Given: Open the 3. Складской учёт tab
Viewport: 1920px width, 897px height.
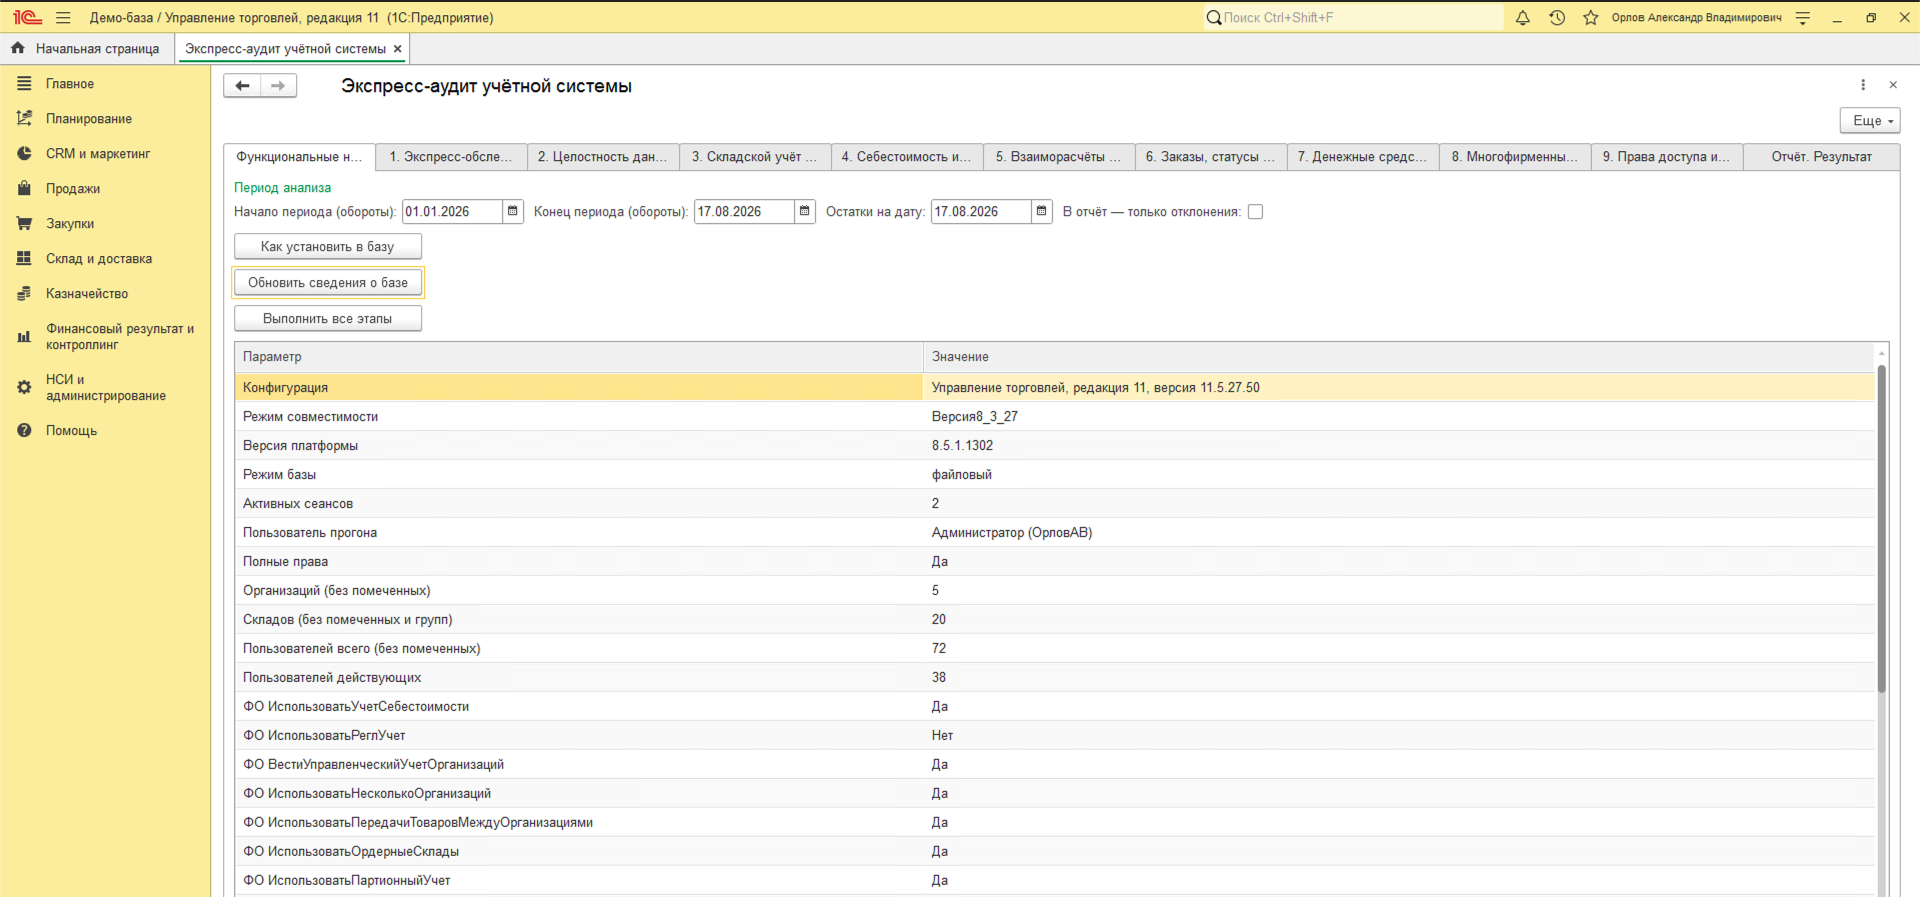Looking at the screenshot, I should click(x=755, y=157).
